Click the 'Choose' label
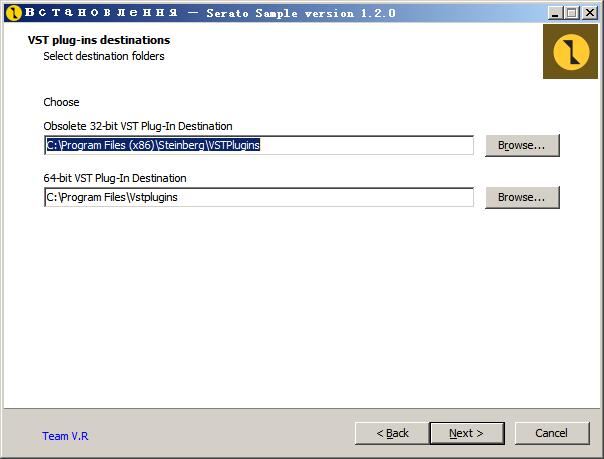 (61, 102)
